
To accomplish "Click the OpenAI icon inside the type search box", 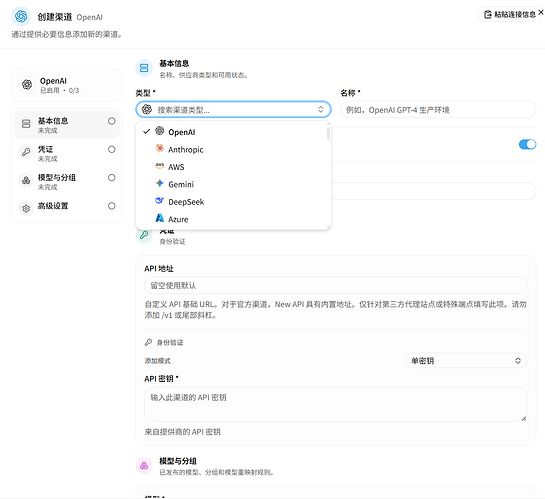I will [147, 109].
